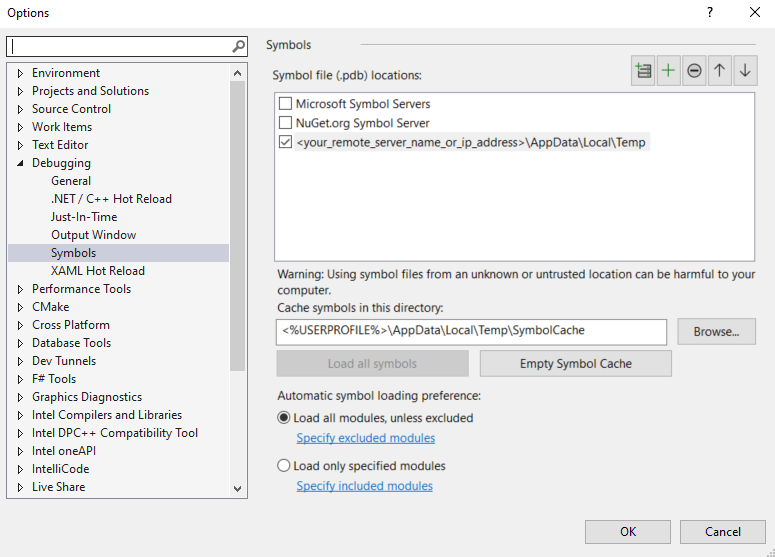Click the search magnifier icon in options search
Image resolution: width=775 pixels, height=557 pixels.
[x=239, y=46]
